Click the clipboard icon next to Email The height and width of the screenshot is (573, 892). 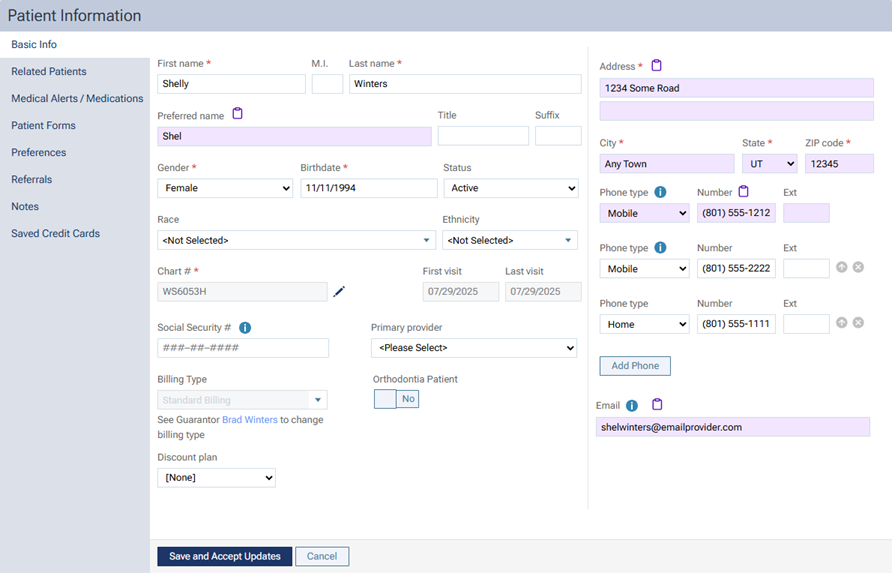click(657, 405)
